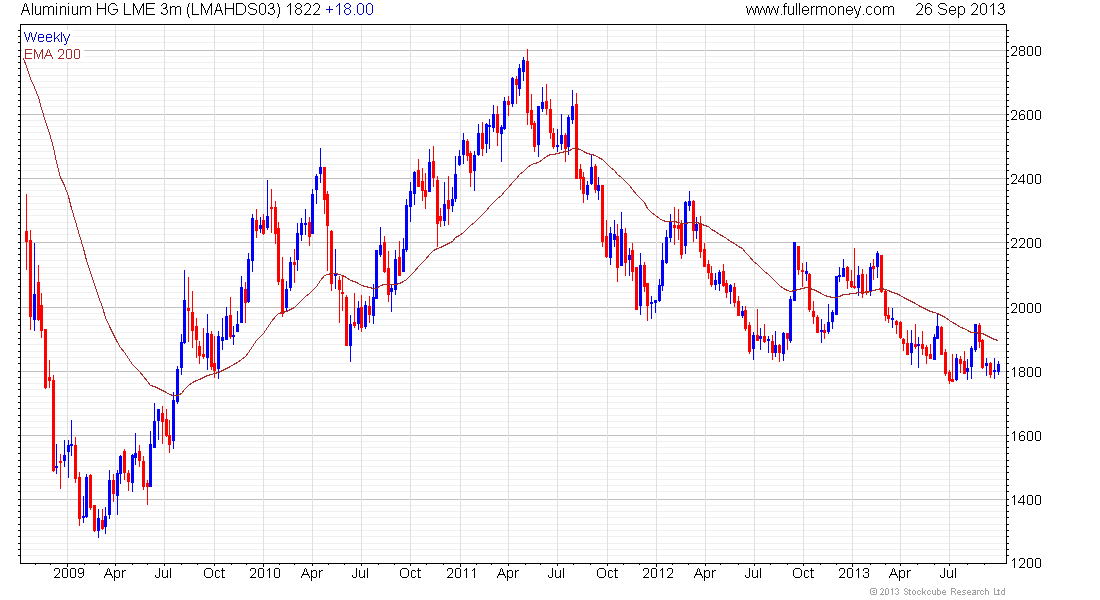Click the chart title 'Aluminium HG LME 3m (LMAHDS03)'

151,10
